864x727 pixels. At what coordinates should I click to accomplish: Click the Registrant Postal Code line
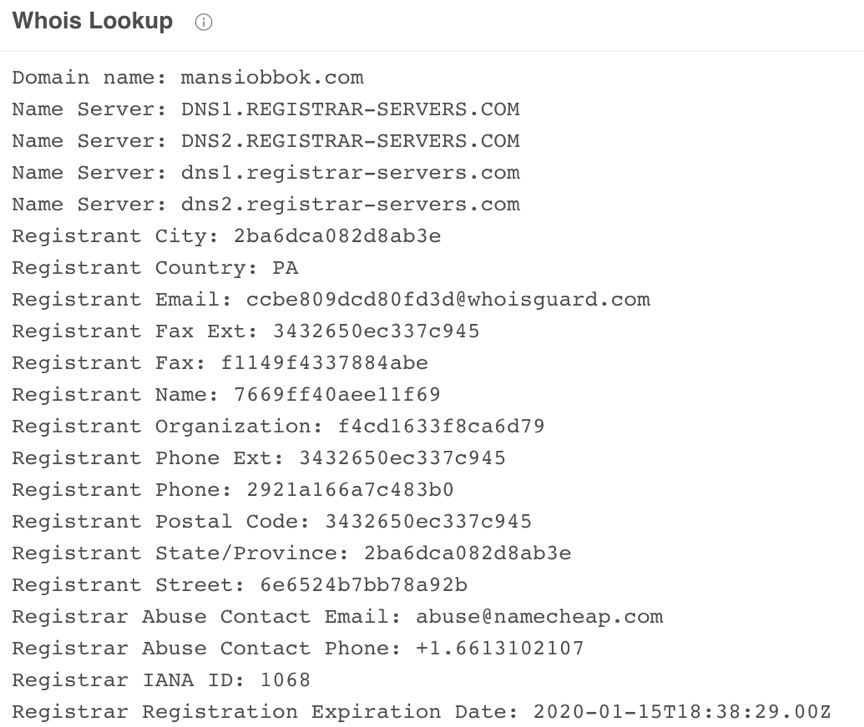(272, 521)
